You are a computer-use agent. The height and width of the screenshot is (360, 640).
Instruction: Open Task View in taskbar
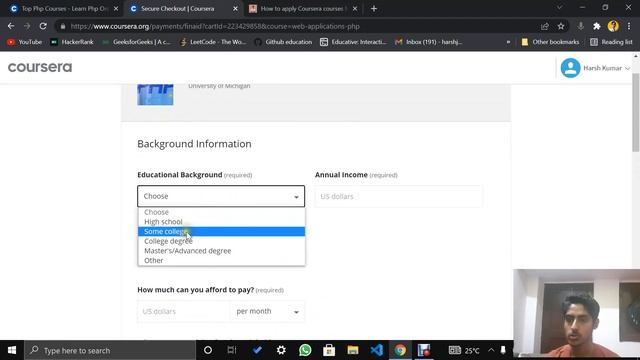coord(232,350)
